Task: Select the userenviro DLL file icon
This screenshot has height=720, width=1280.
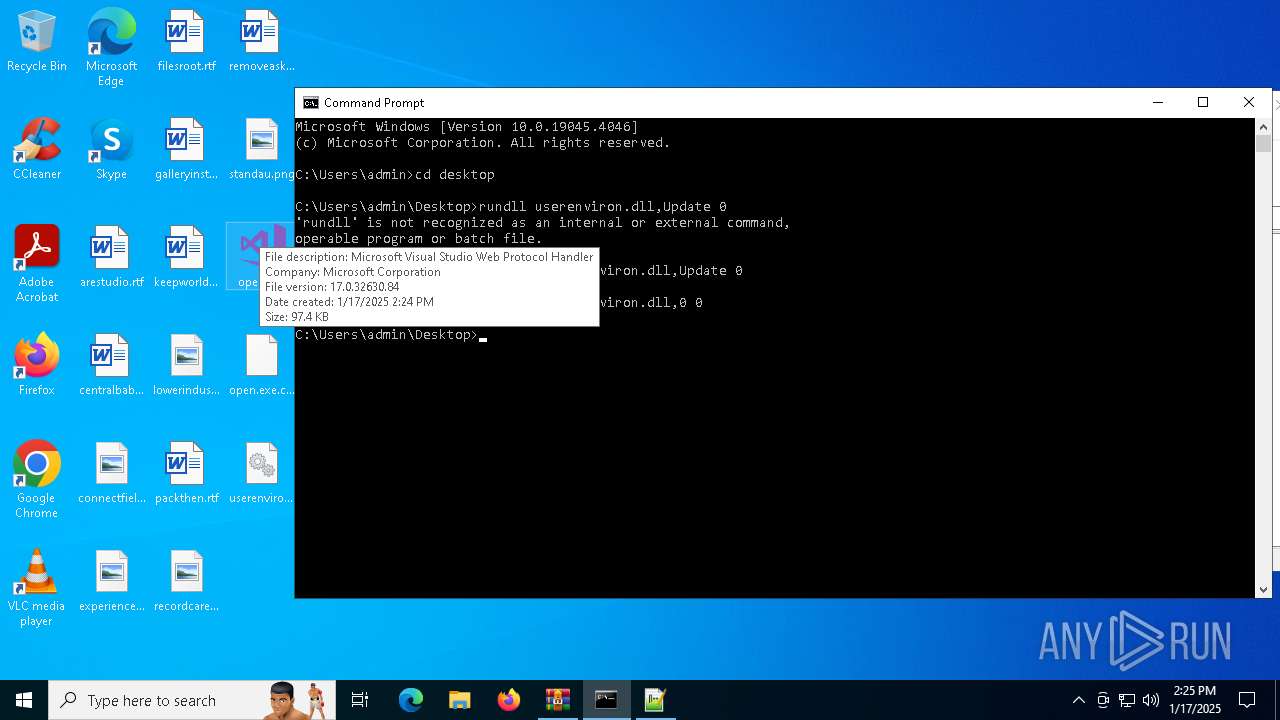Action: click(261, 474)
